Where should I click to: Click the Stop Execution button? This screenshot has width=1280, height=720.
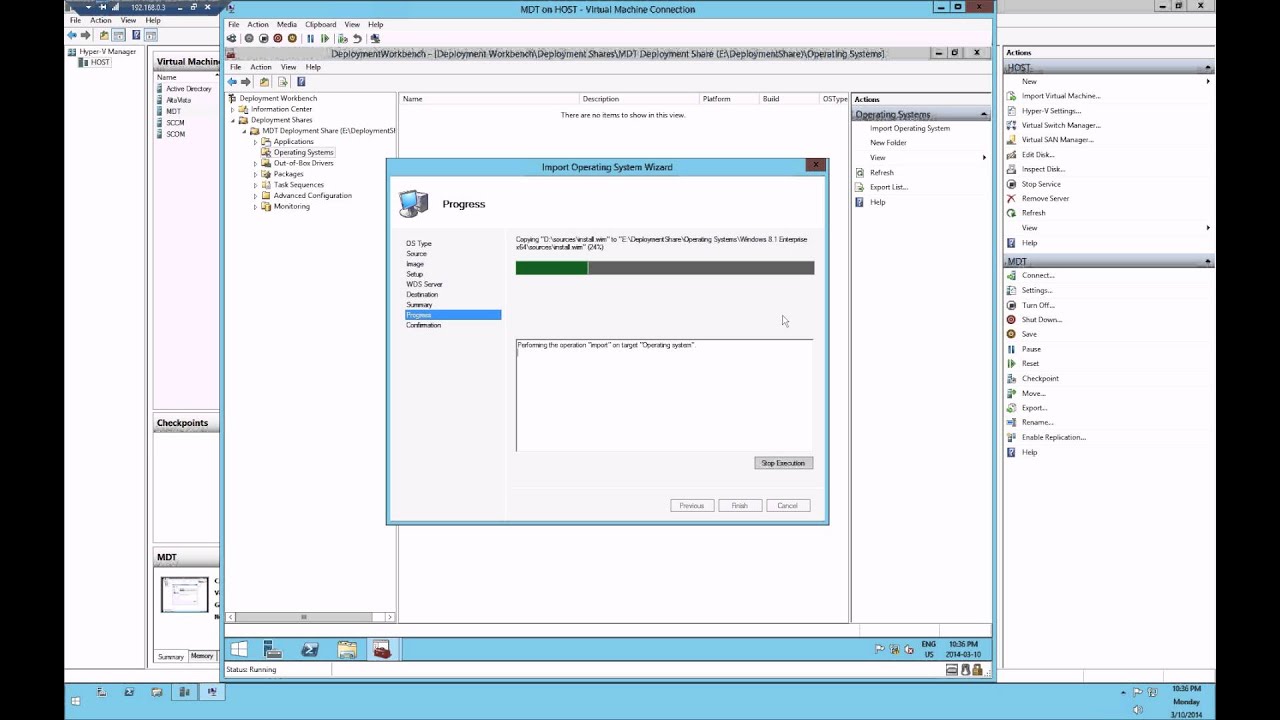[x=783, y=463]
